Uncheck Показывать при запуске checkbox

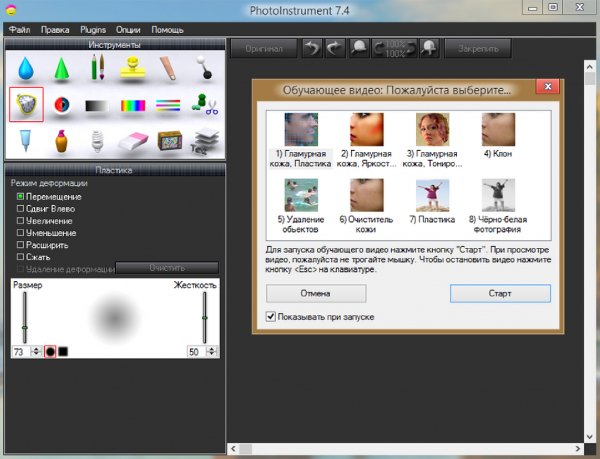pos(271,316)
